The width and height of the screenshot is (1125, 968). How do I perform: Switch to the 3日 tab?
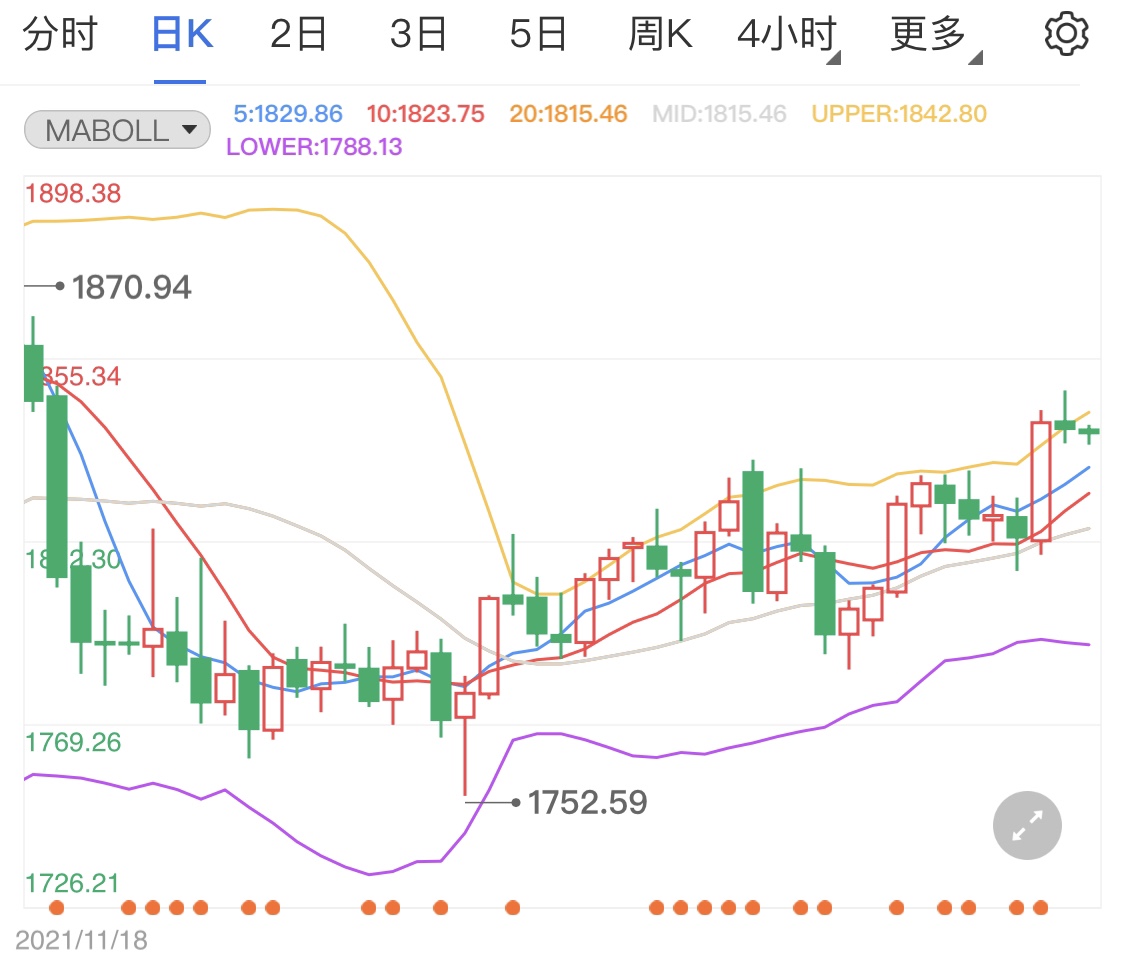tap(418, 34)
